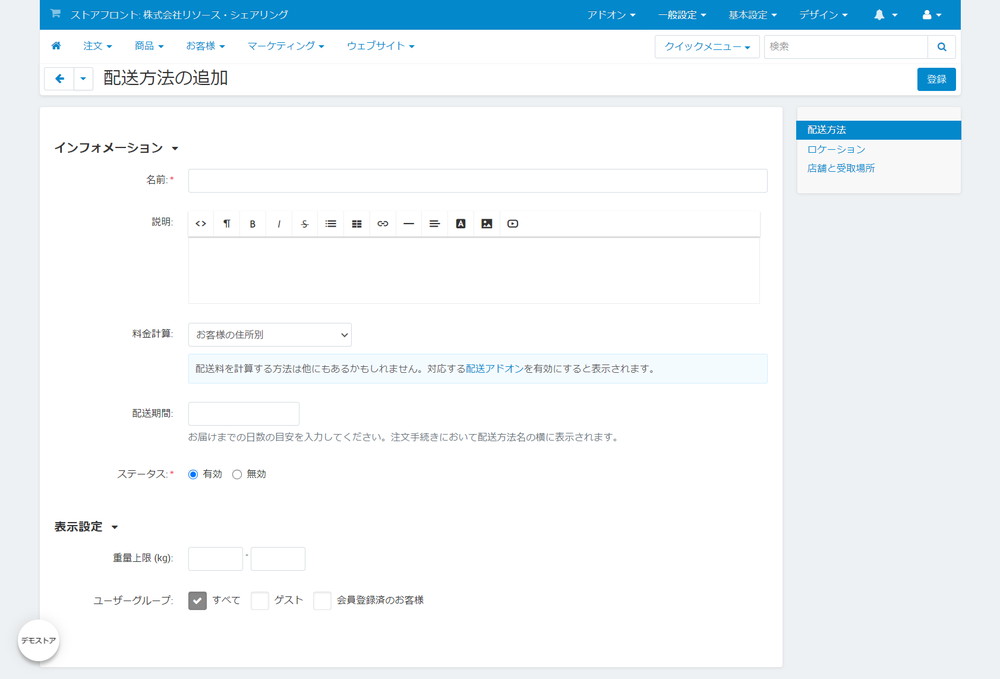Image resolution: width=1000 pixels, height=679 pixels.
Task: Go back with the left arrow button
Action: (59, 79)
